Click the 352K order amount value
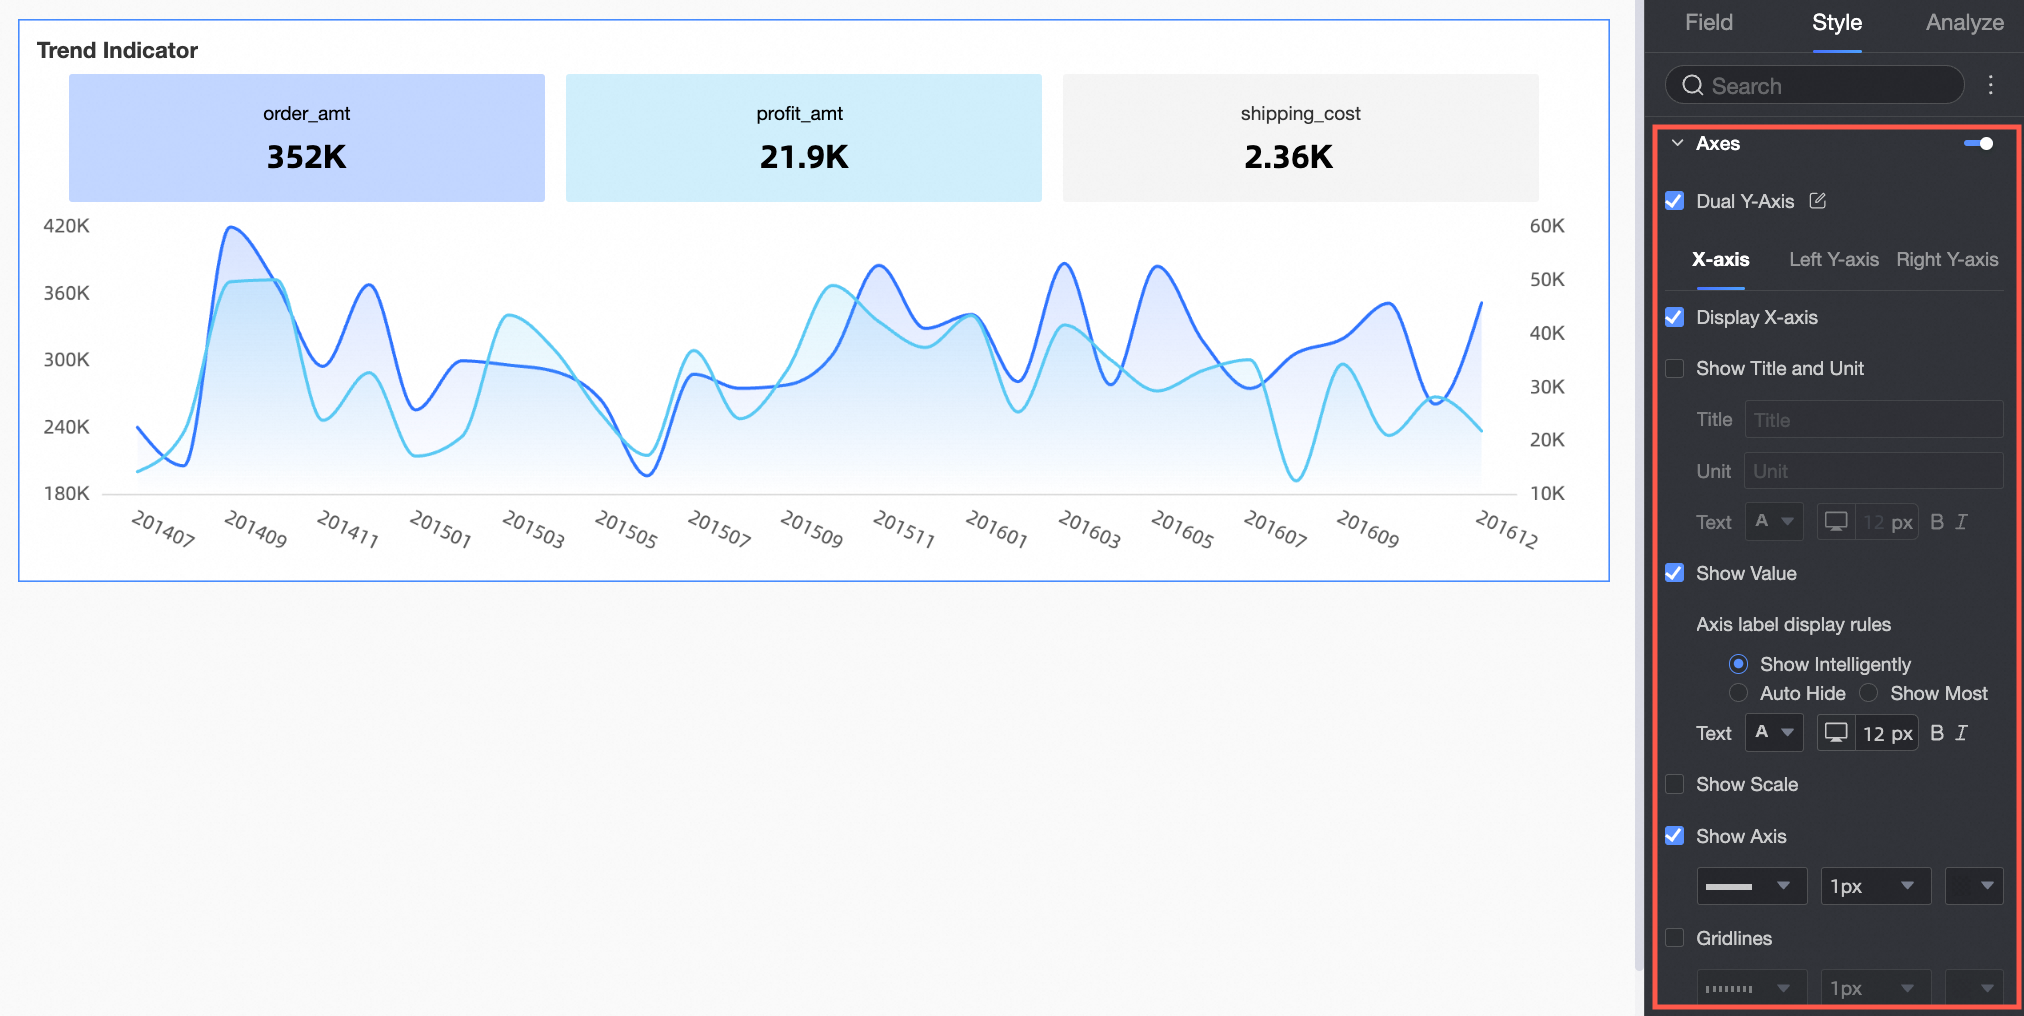The image size is (2024, 1016). tap(306, 157)
